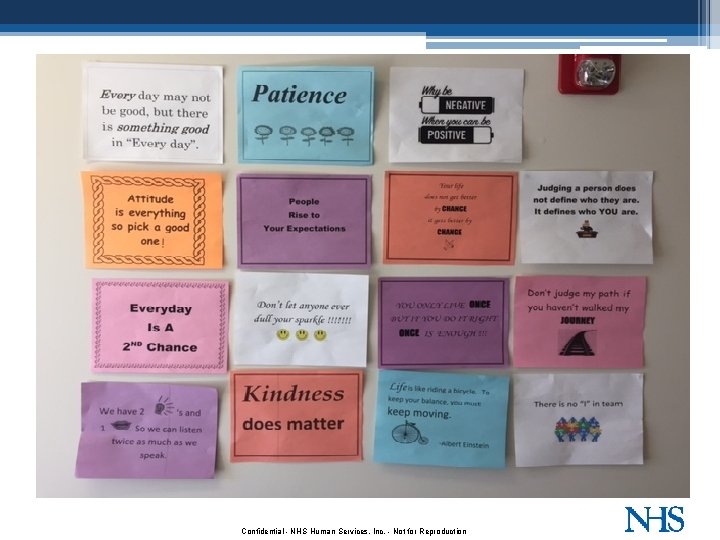Click the 'Patience' heading
Screen dimensions: 720x540
coord(299,94)
